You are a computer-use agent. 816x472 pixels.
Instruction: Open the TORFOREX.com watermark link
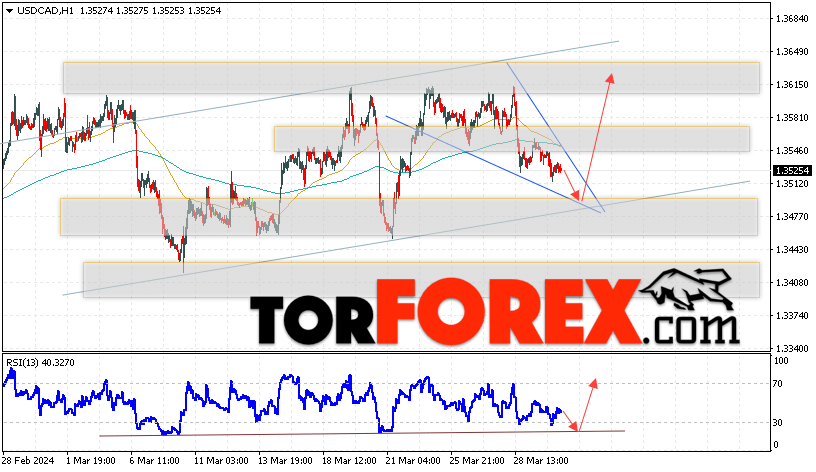click(x=494, y=312)
